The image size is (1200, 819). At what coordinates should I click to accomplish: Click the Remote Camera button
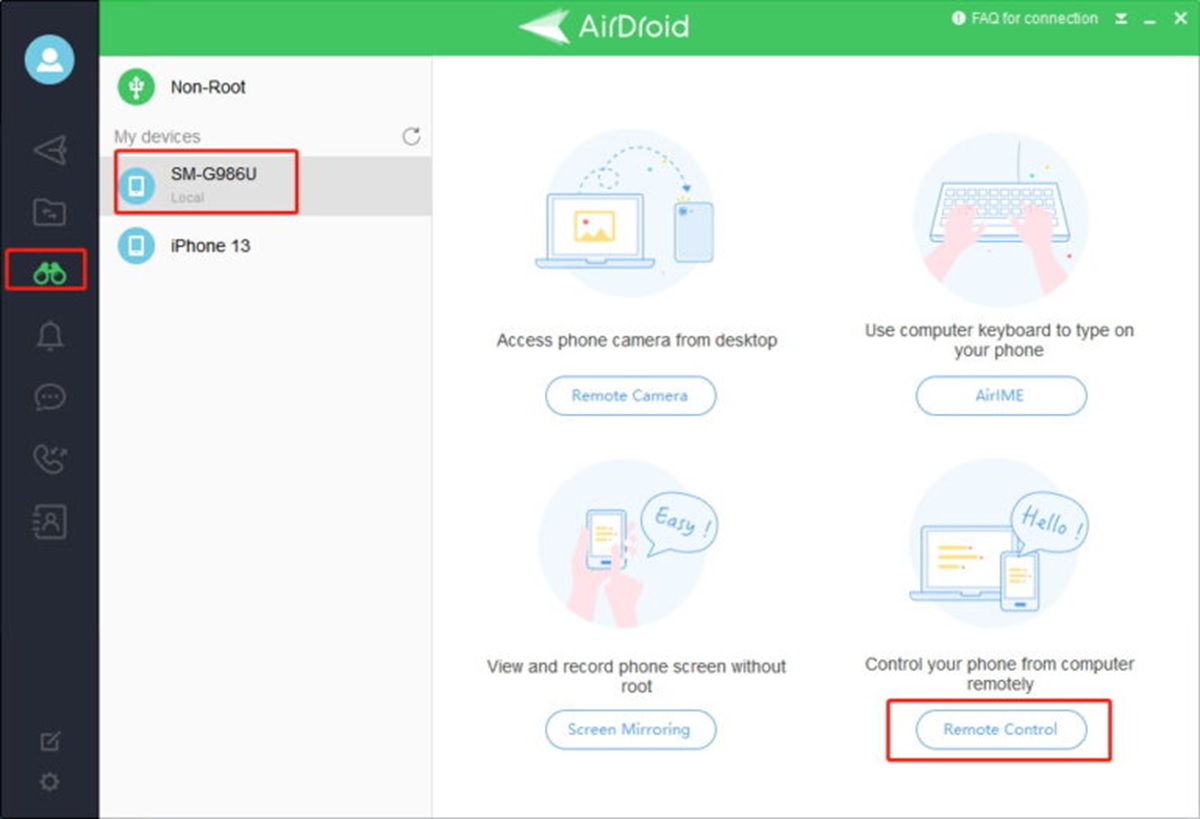(630, 395)
